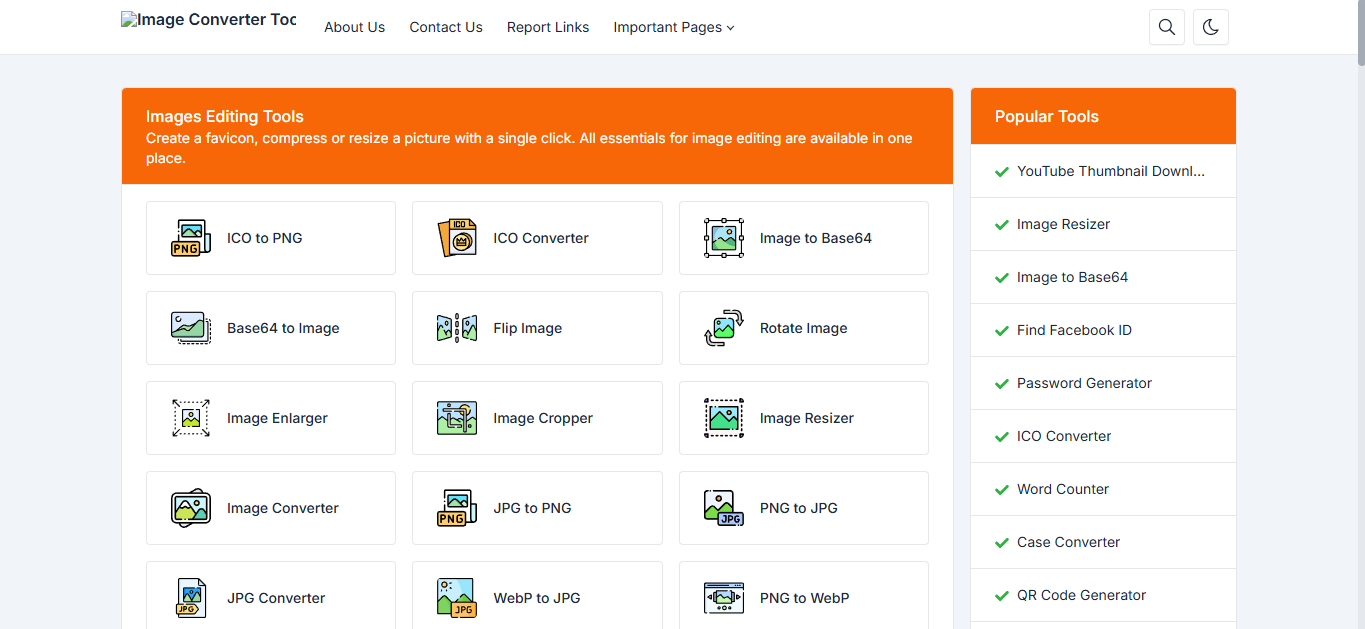Toggle dark mode with moon button
This screenshot has height=629, width=1365.
pos(1211,27)
